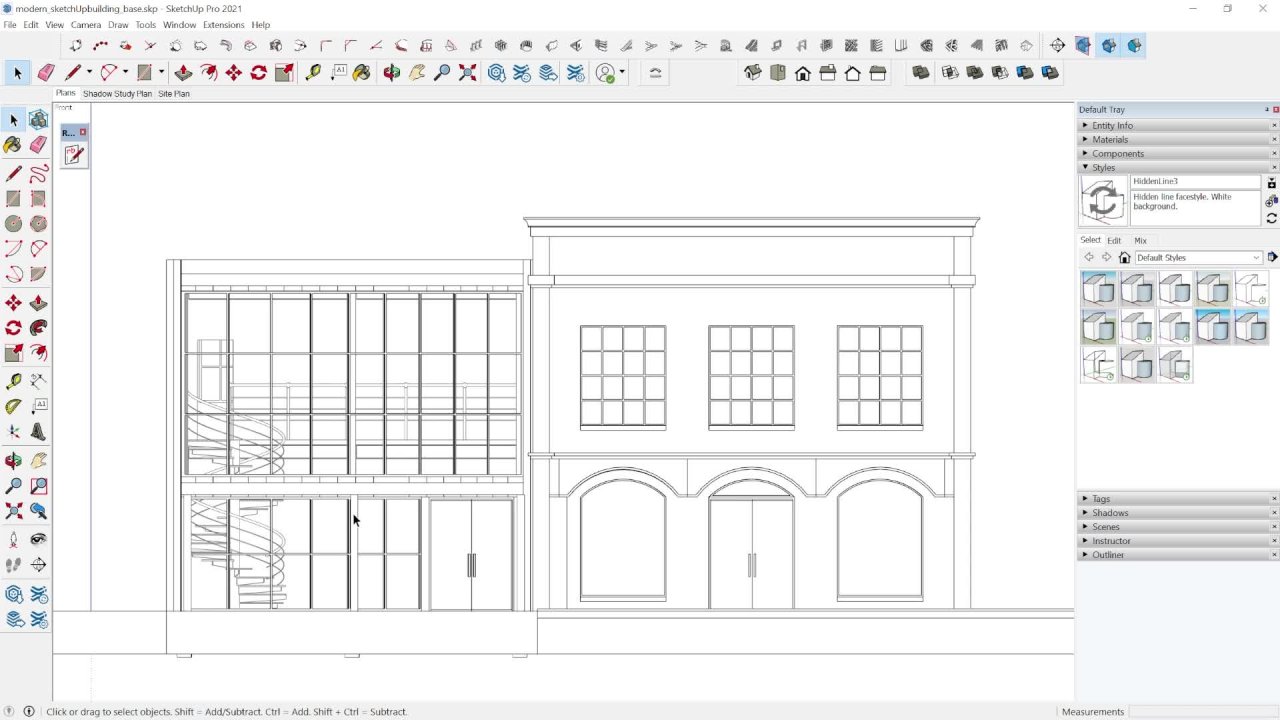Select the Orbit tool in the top toolbar

point(392,73)
